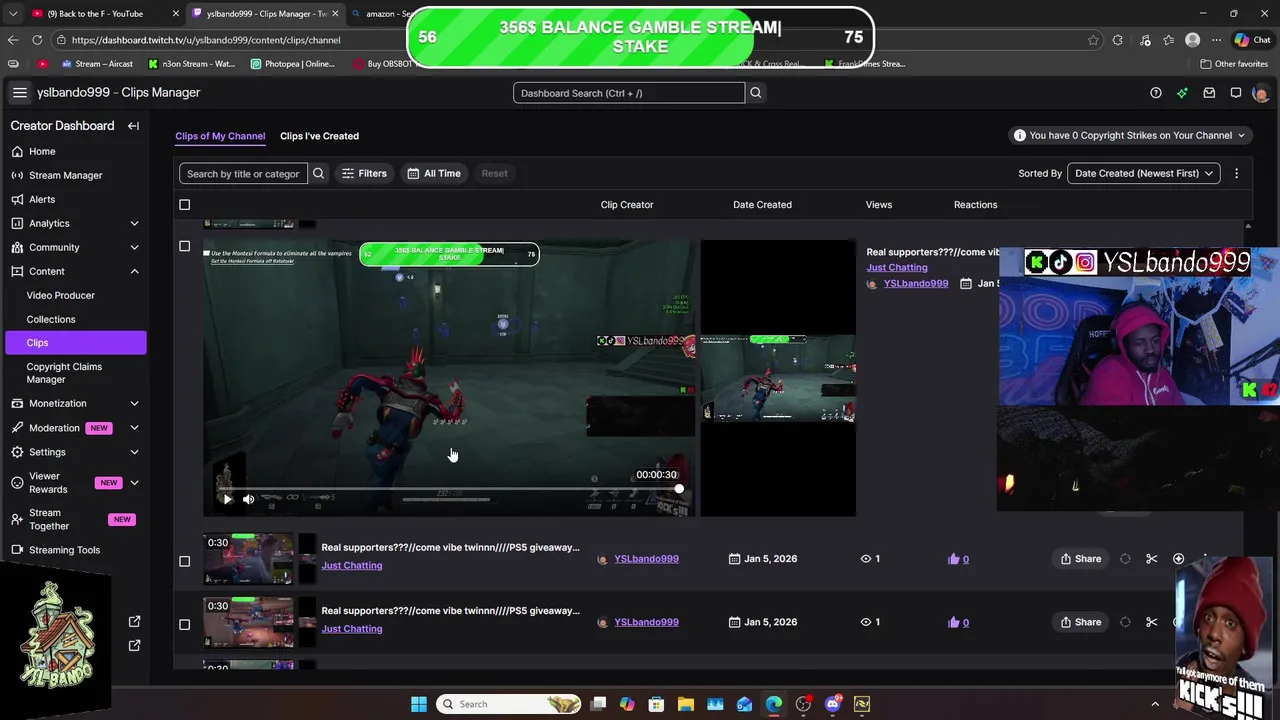Image resolution: width=1280 pixels, height=720 pixels.
Task: Open Video Producer in the sidebar
Action: [x=61, y=295]
